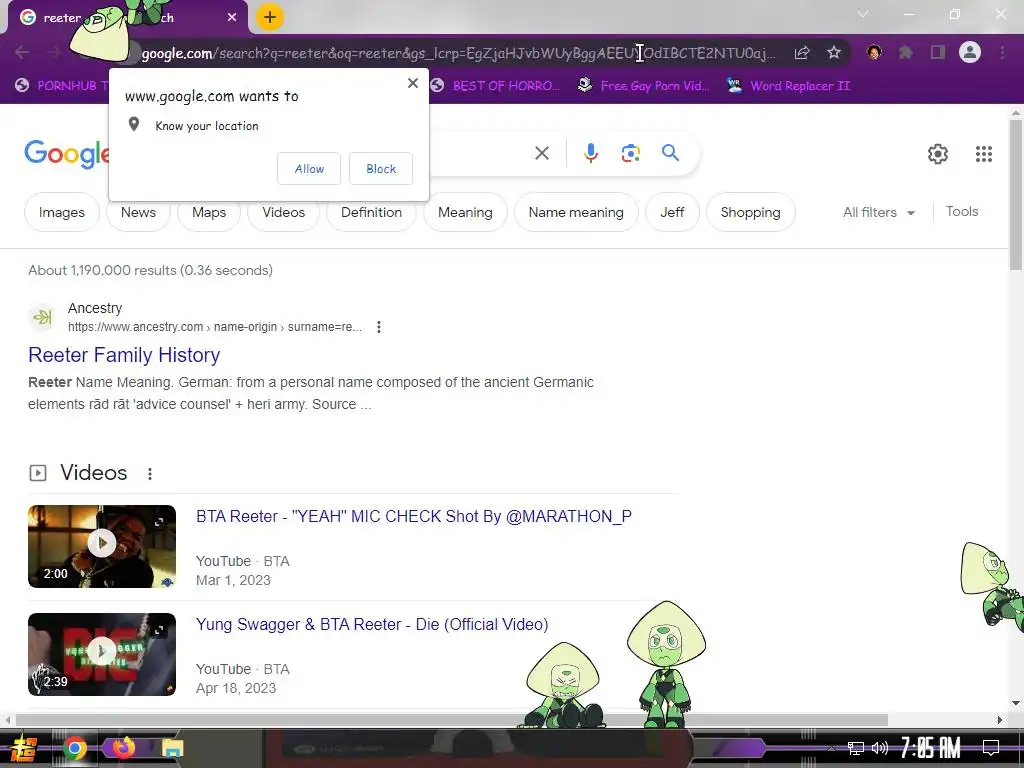The width and height of the screenshot is (1024, 768).
Task: Block google.com location request
Action: (x=381, y=168)
